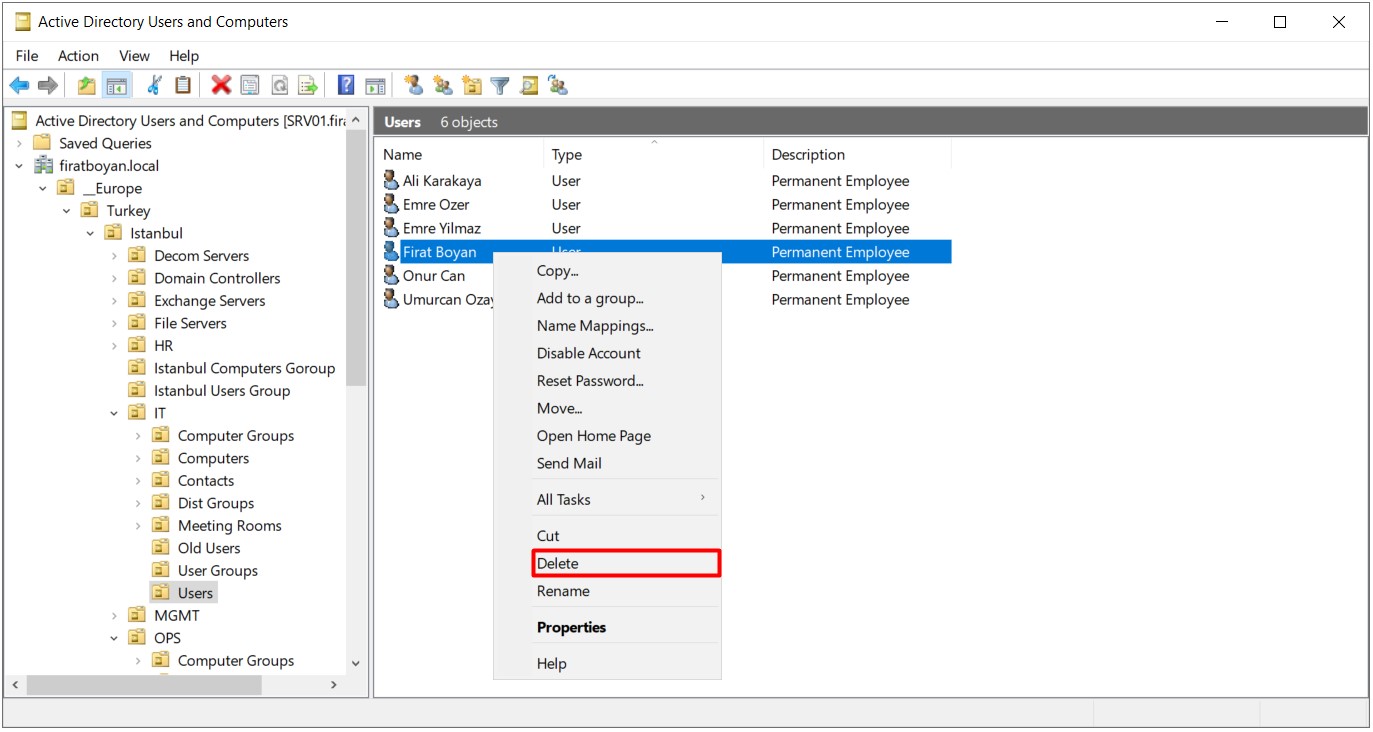Expand the Decom Servers node

[x=114, y=256]
